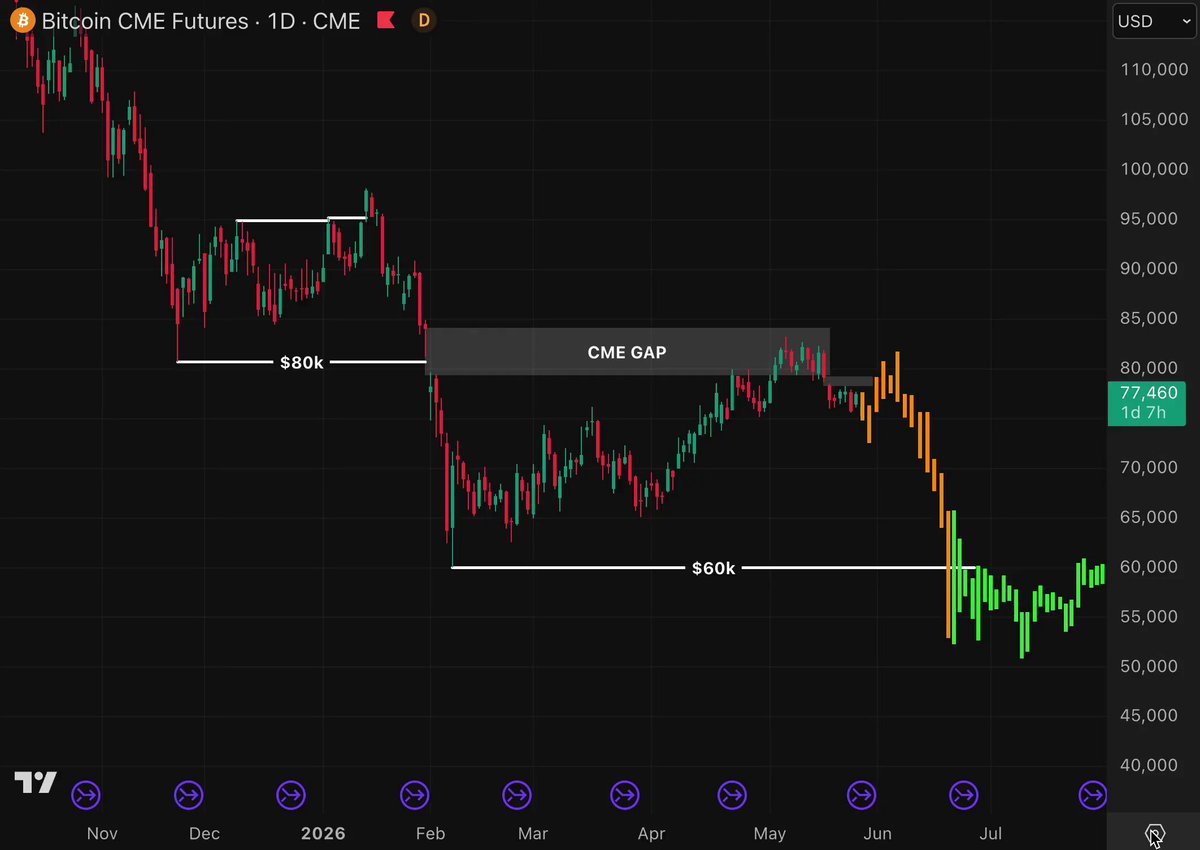This screenshot has width=1200, height=850.
Task: Click the Dec label on the time axis
Action: coord(204,833)
